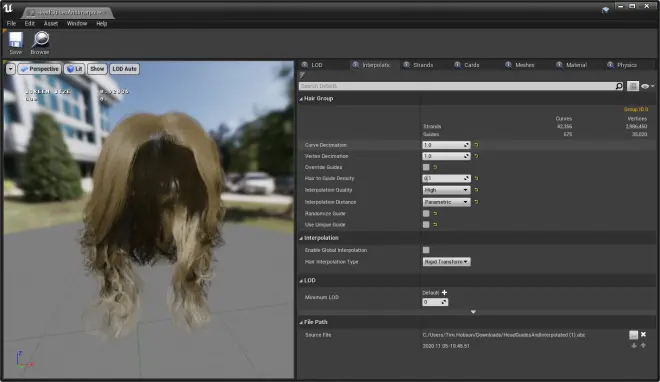This screenshot has width=660, height=382.
Task: Open Interpolation Quality High dropdown
Action: click(446, 190)
